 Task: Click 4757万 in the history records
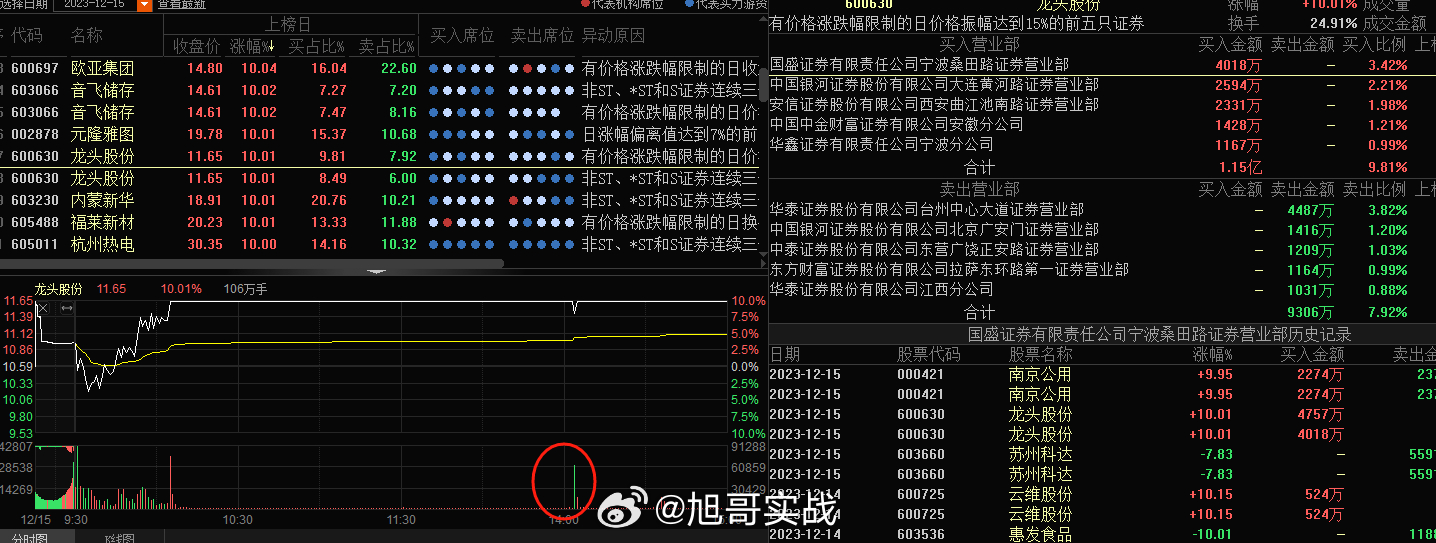[x=1320, y=414]
